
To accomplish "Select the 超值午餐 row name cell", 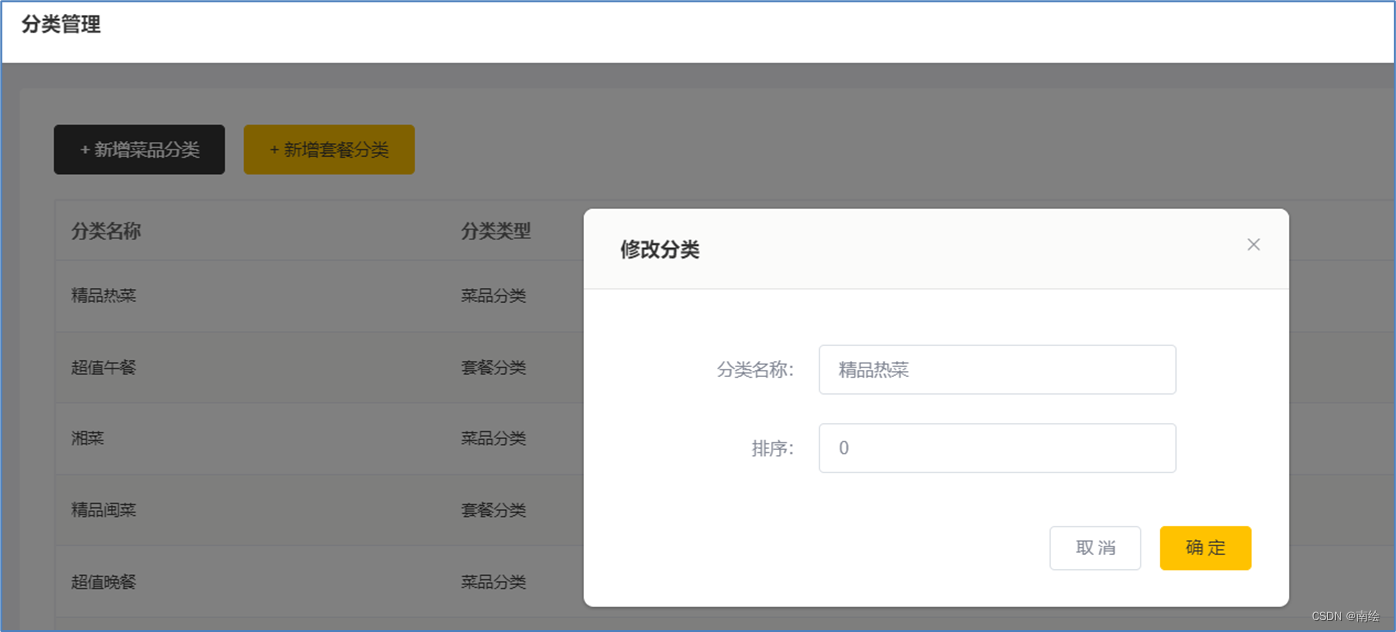I will pos(104,367).
